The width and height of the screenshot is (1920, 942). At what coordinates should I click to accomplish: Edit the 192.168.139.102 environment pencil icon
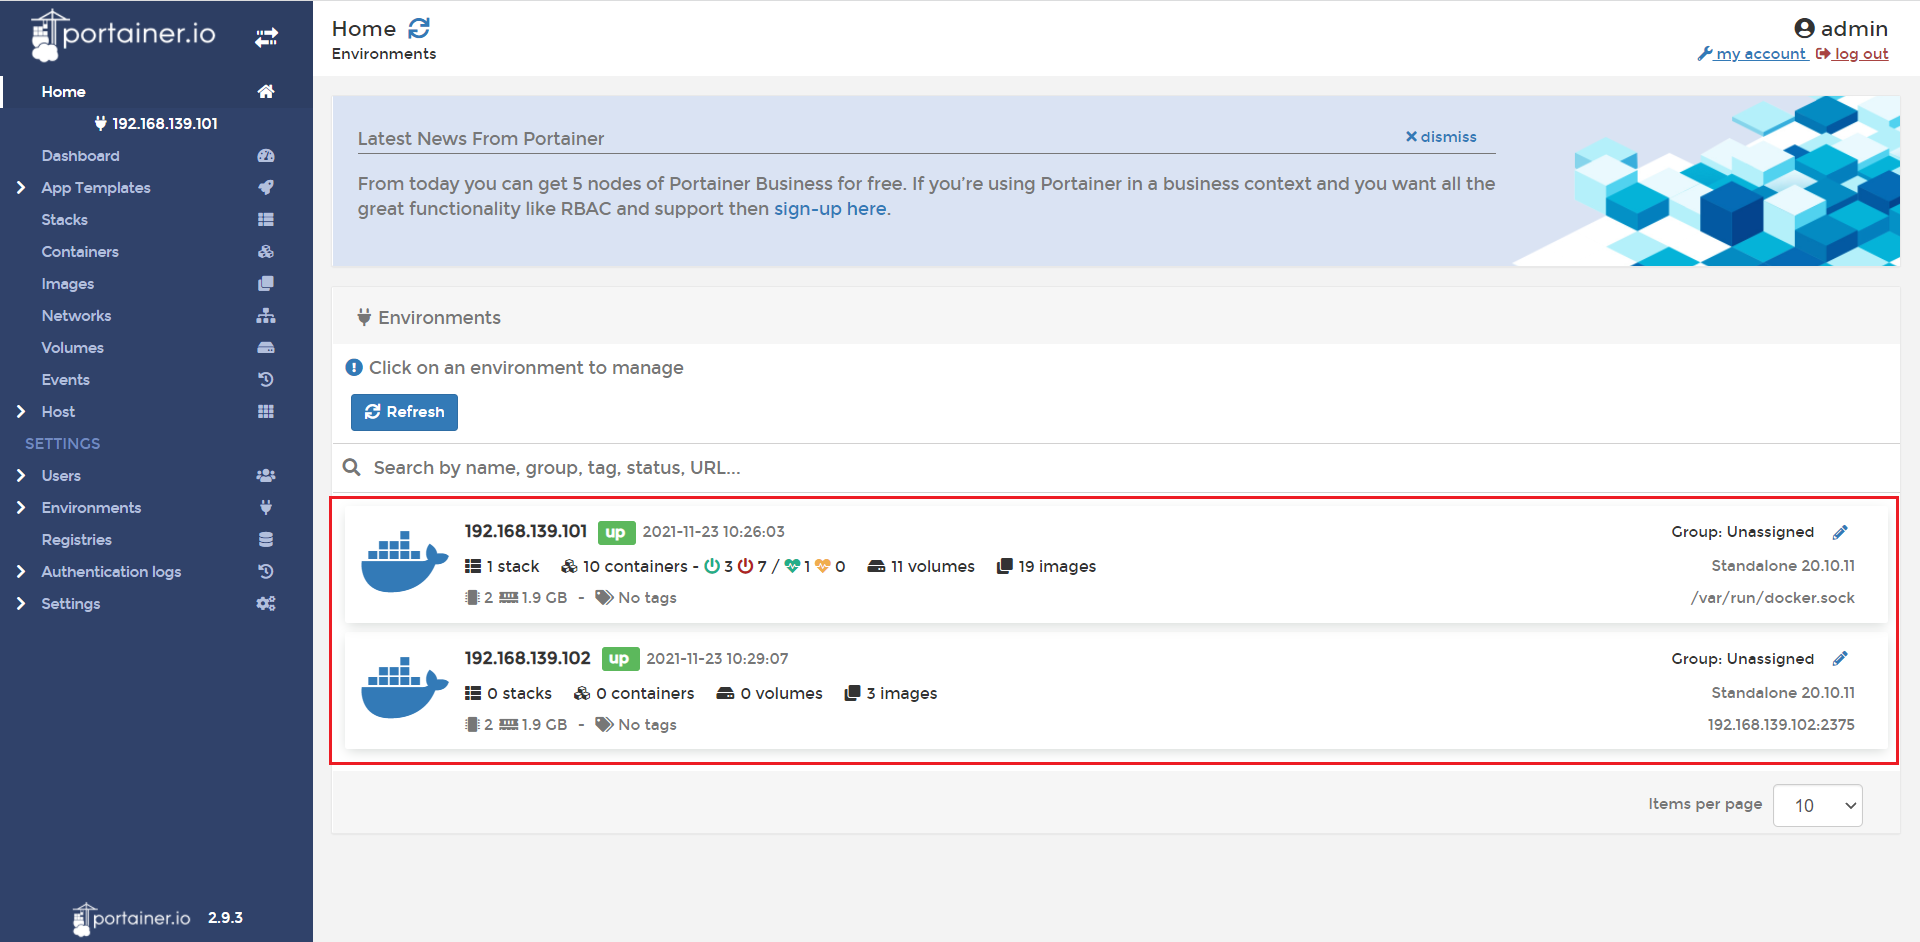click(x=1840, y=659)
